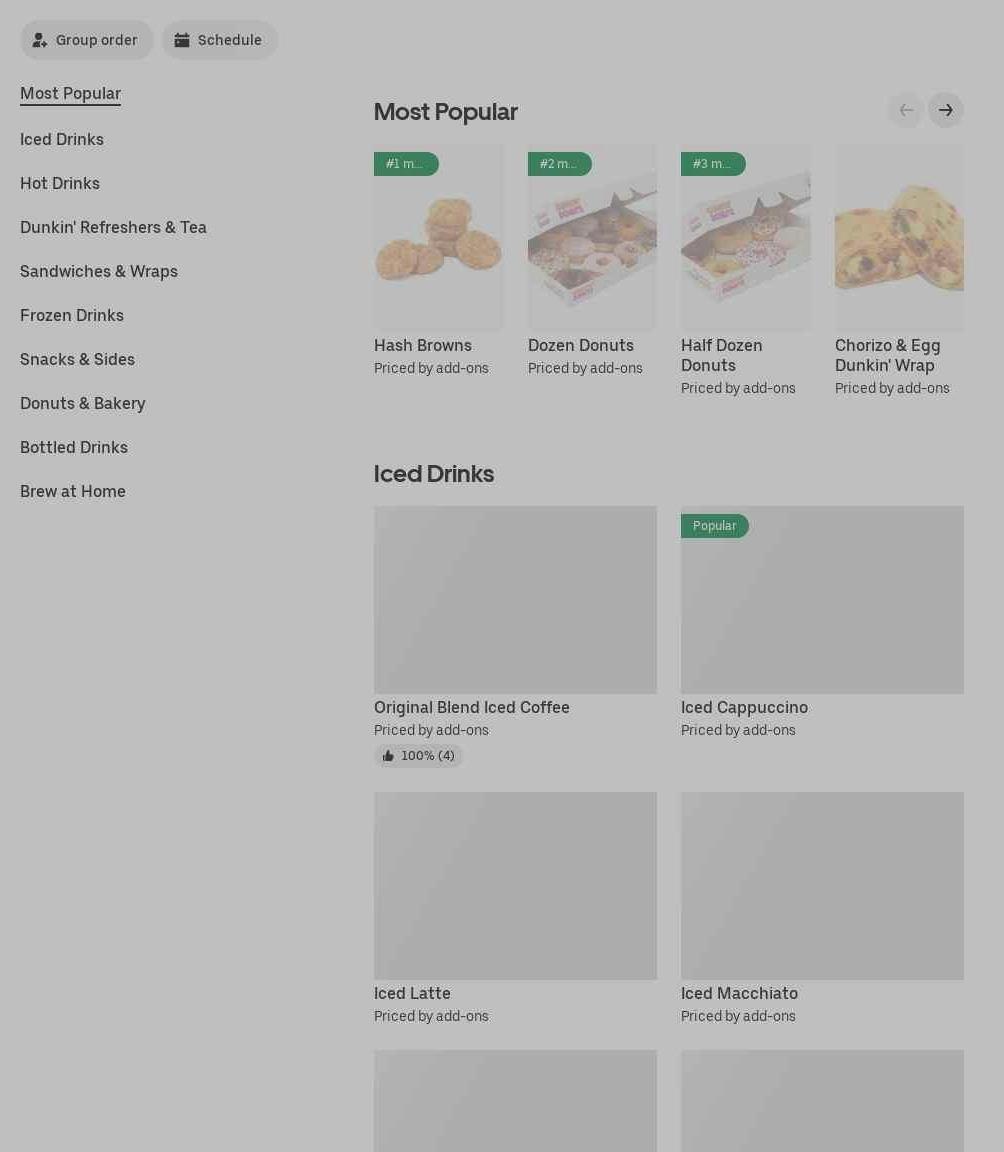This screenshot has height=1152, width=1004.
Task: Open the Schedule option
Action: (x=219, y=40)
